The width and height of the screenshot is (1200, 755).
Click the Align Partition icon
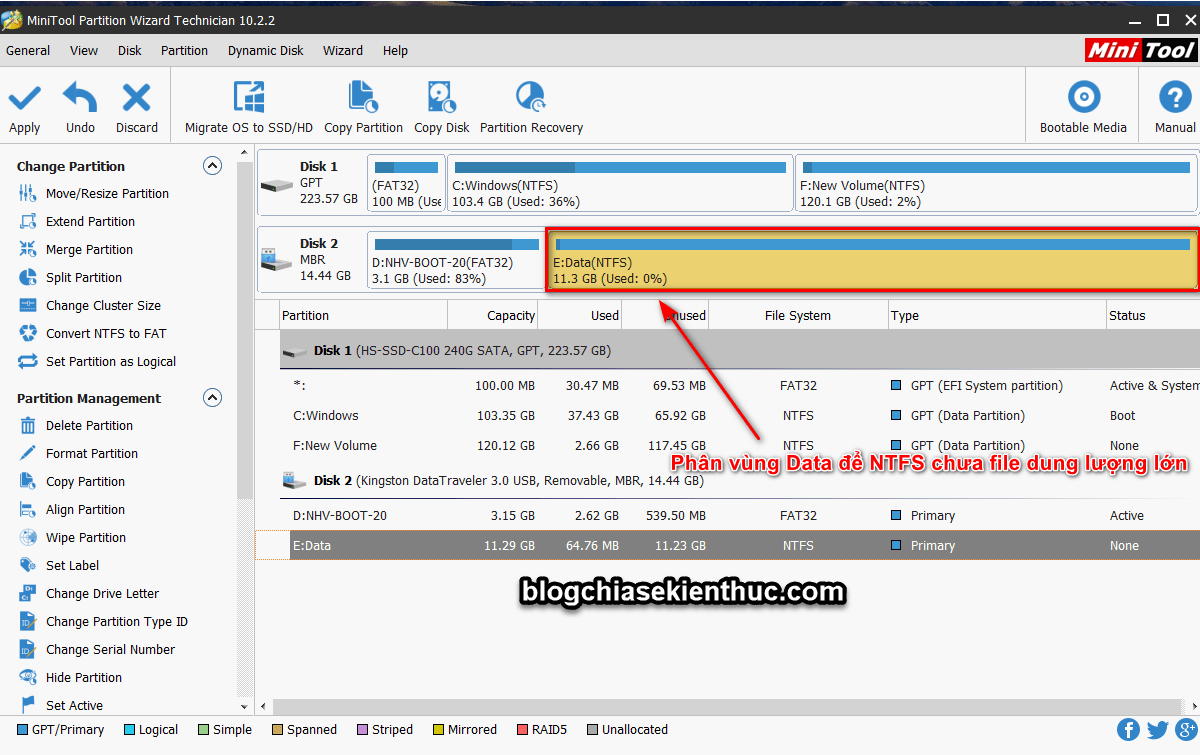(28, 509)
